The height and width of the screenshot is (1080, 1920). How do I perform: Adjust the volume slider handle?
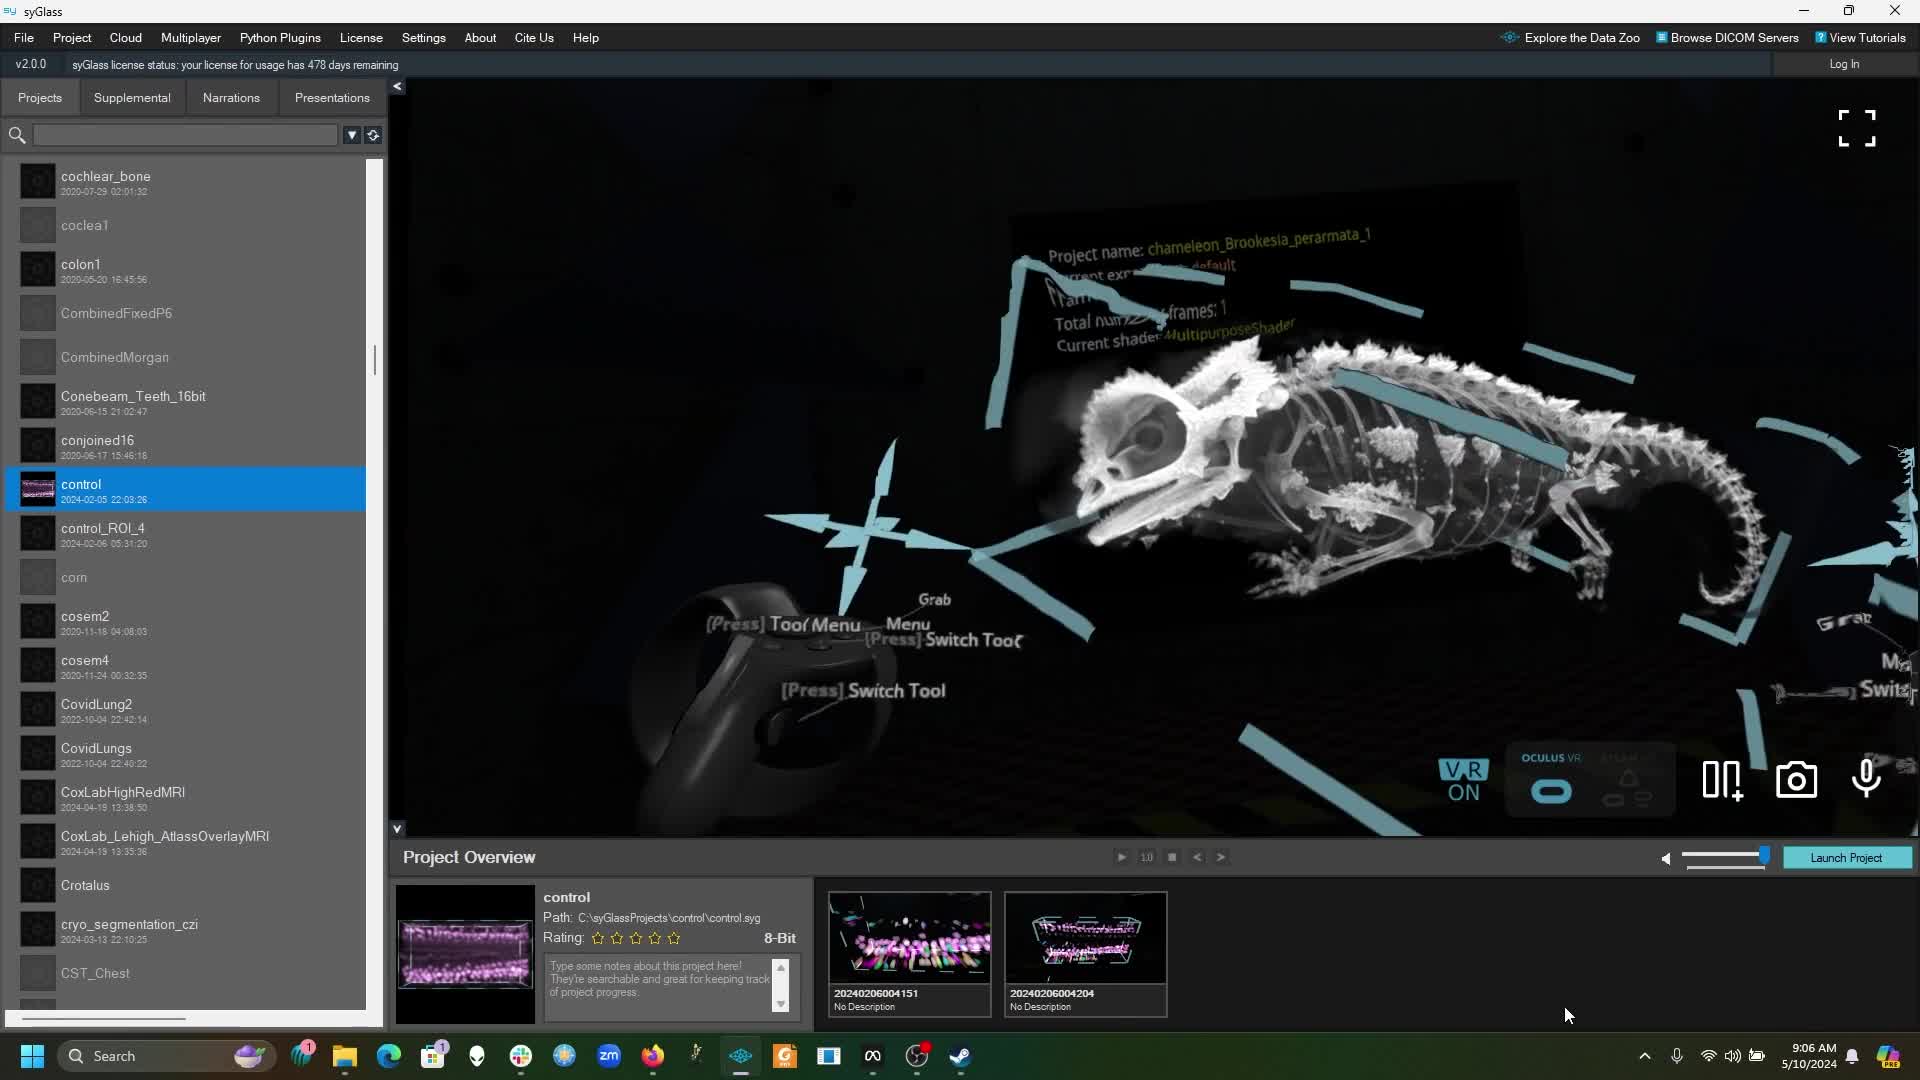(x=1764, y=855)
